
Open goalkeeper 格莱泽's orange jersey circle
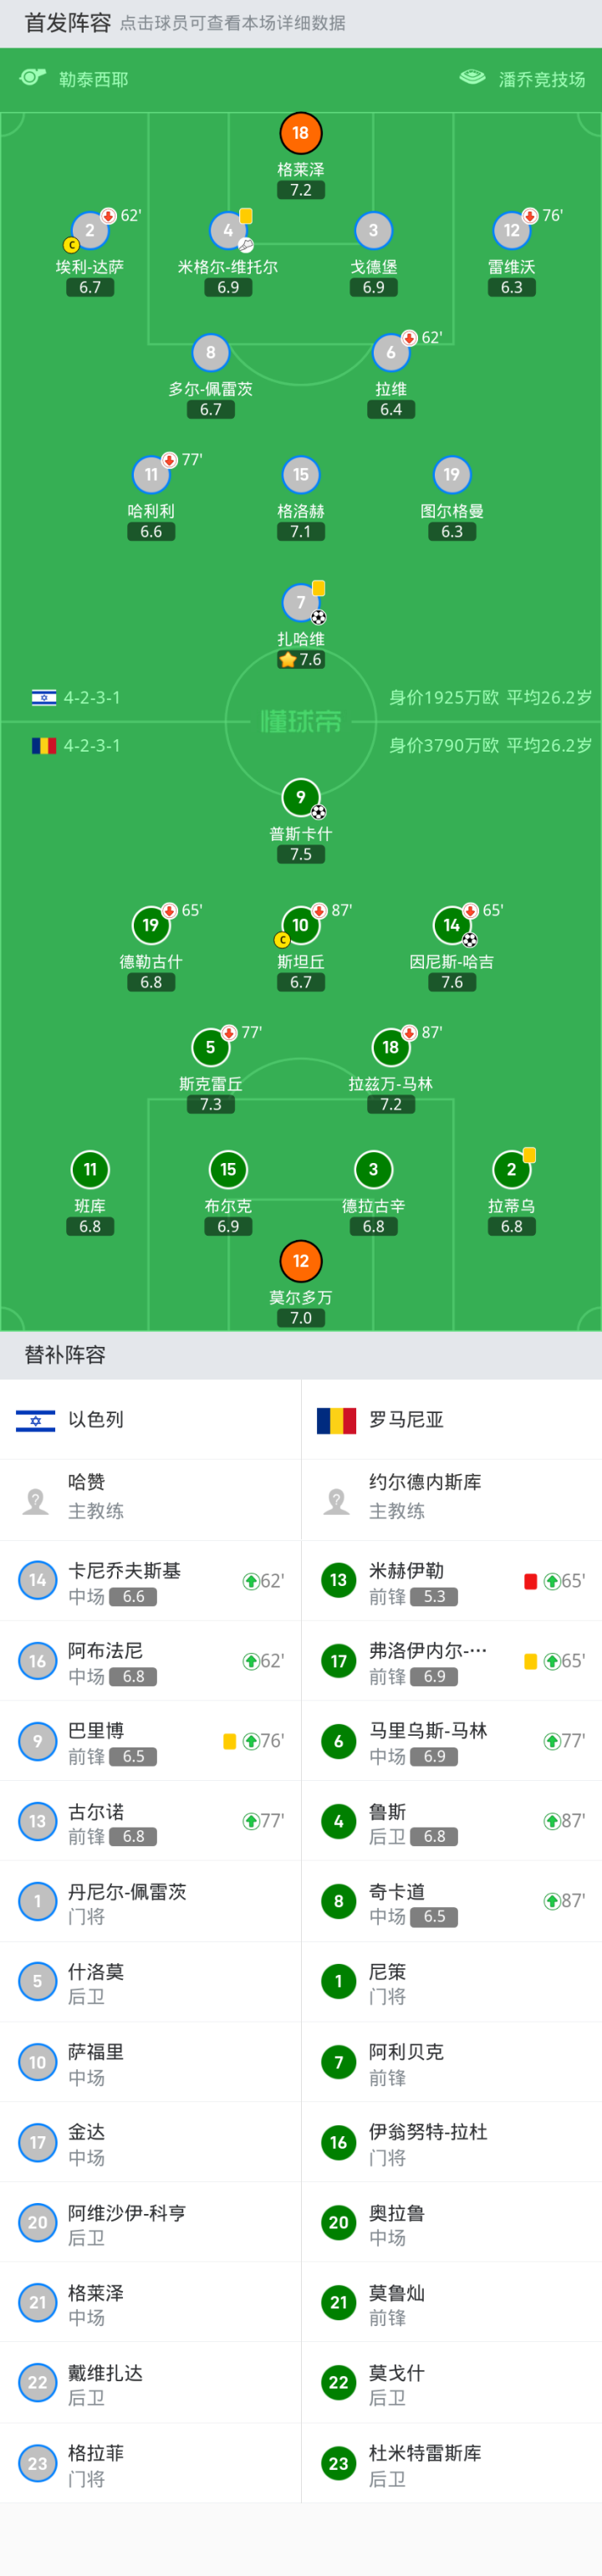300,133
